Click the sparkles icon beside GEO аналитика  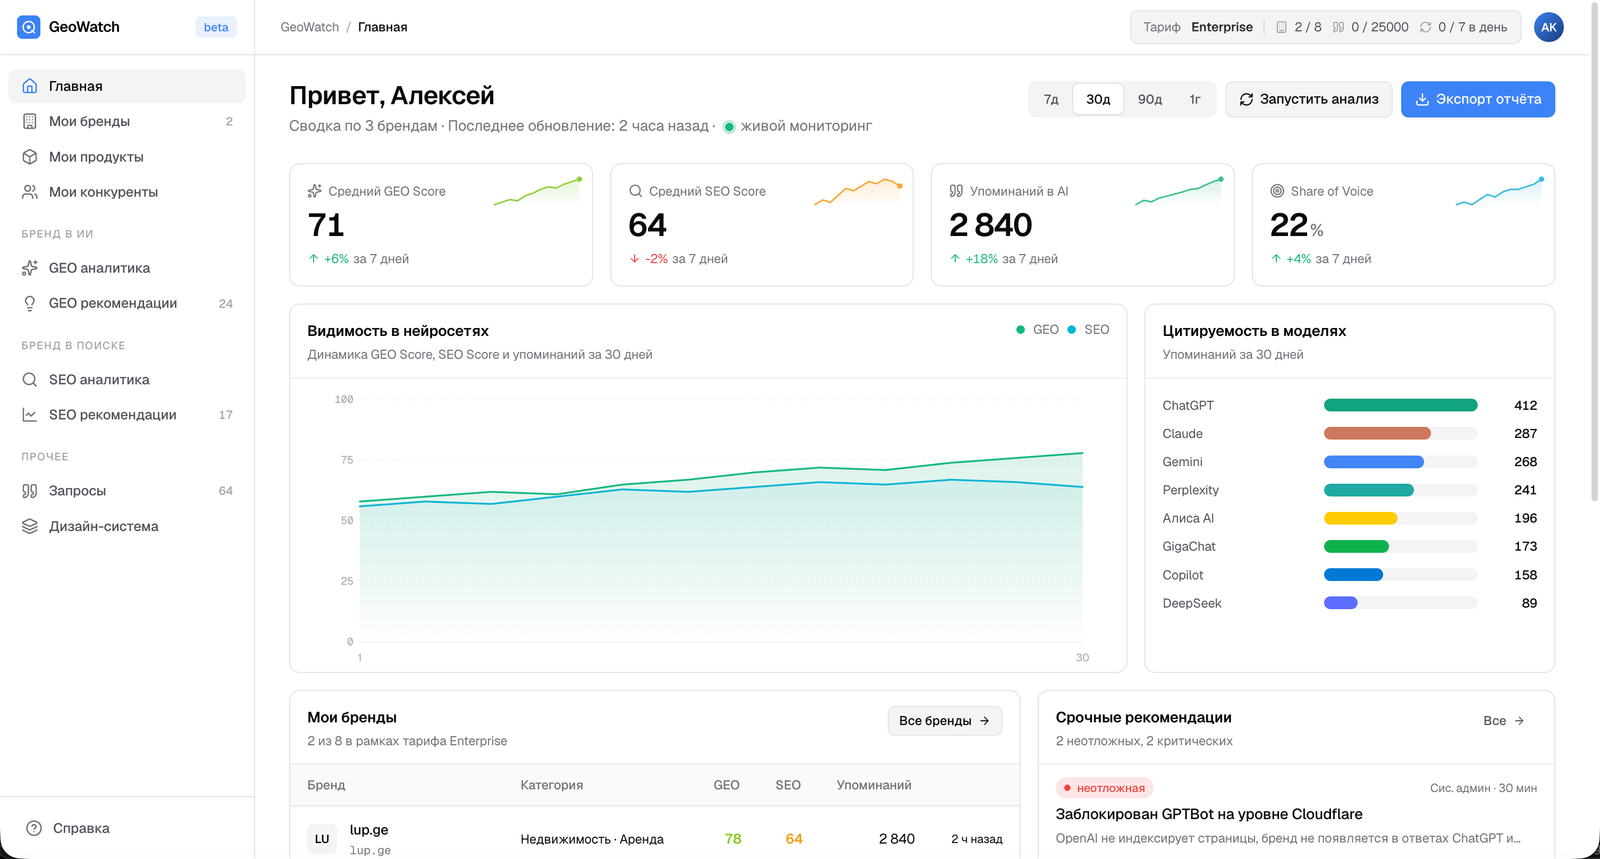tap(30, 268)
